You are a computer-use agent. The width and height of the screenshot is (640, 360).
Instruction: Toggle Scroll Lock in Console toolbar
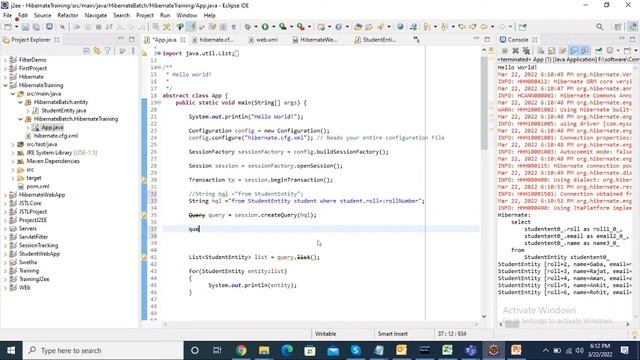pyautogui.click(x=551, y=51)
